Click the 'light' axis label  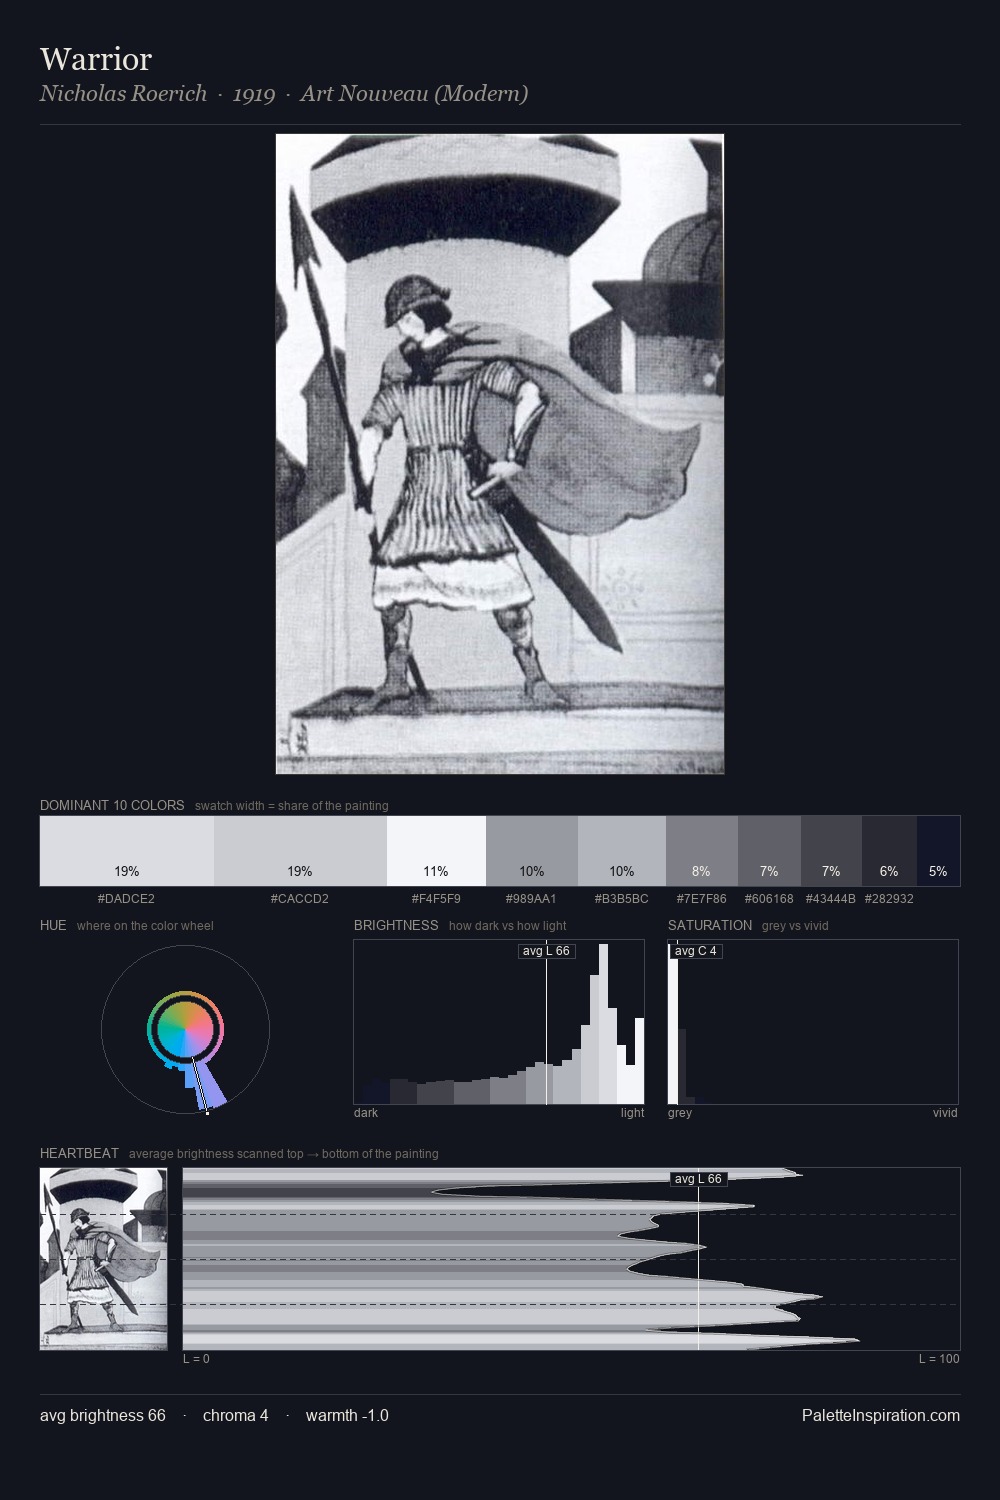(632, 1113)
